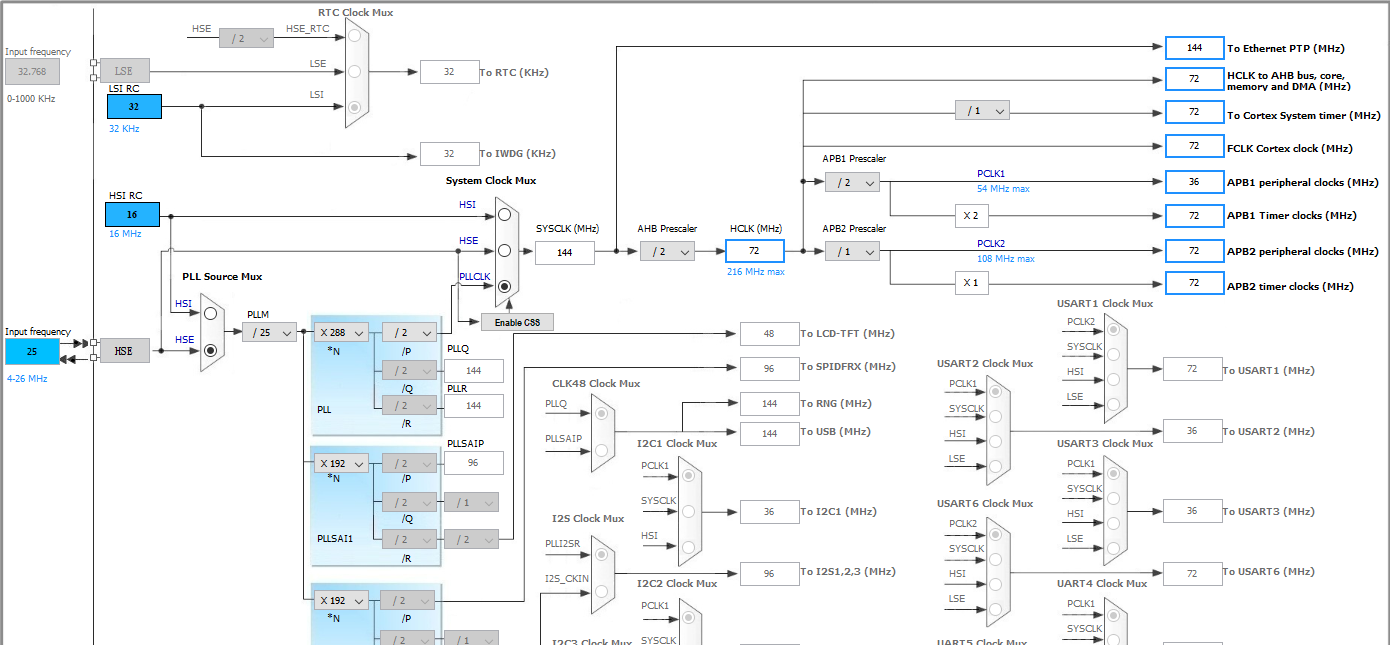
Task: Click the Enable CSS button
Action: (x=517, y=322)
